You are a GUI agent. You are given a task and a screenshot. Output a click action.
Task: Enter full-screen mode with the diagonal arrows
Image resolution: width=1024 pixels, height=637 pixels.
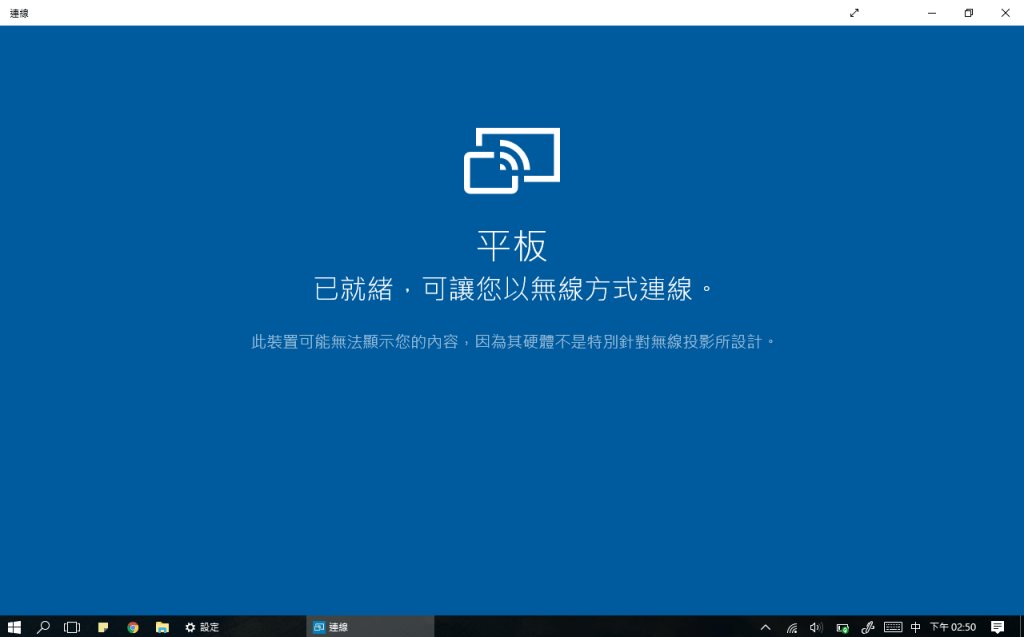(854, 13)
